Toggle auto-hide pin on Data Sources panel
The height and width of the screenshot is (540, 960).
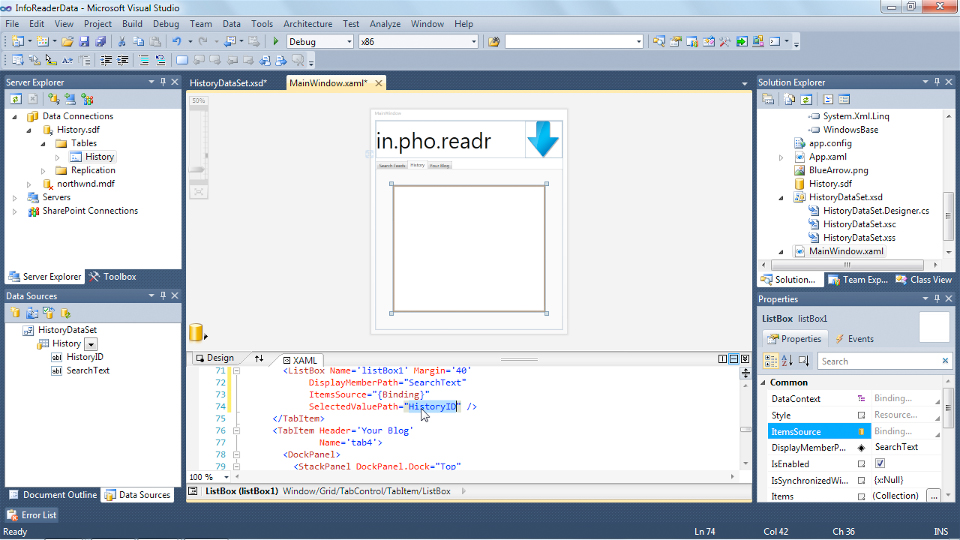click(163, 295)
